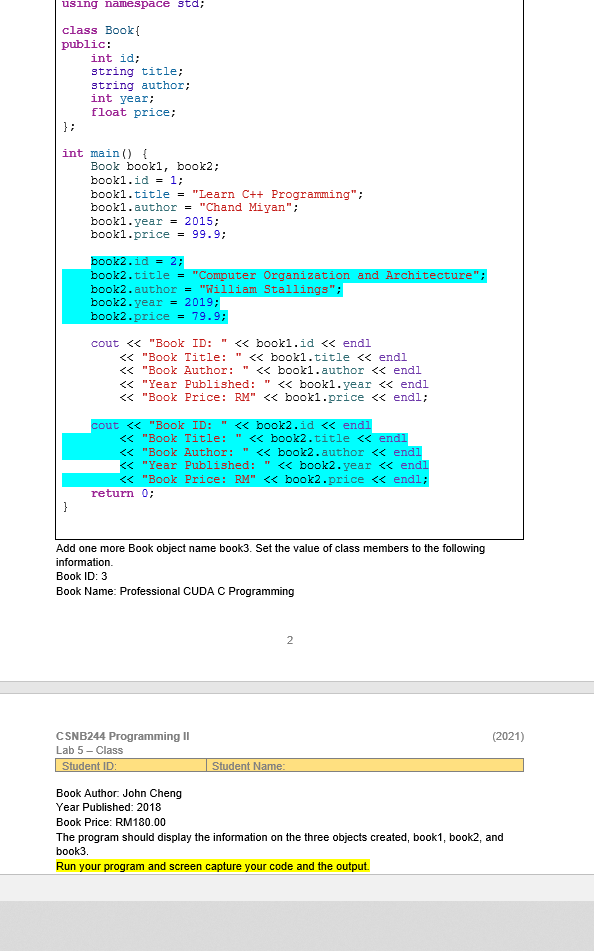The height and width of the screenshot is (951, 594).
Task: Click 'Year Published: 2018' line
Action: (109, 807)
